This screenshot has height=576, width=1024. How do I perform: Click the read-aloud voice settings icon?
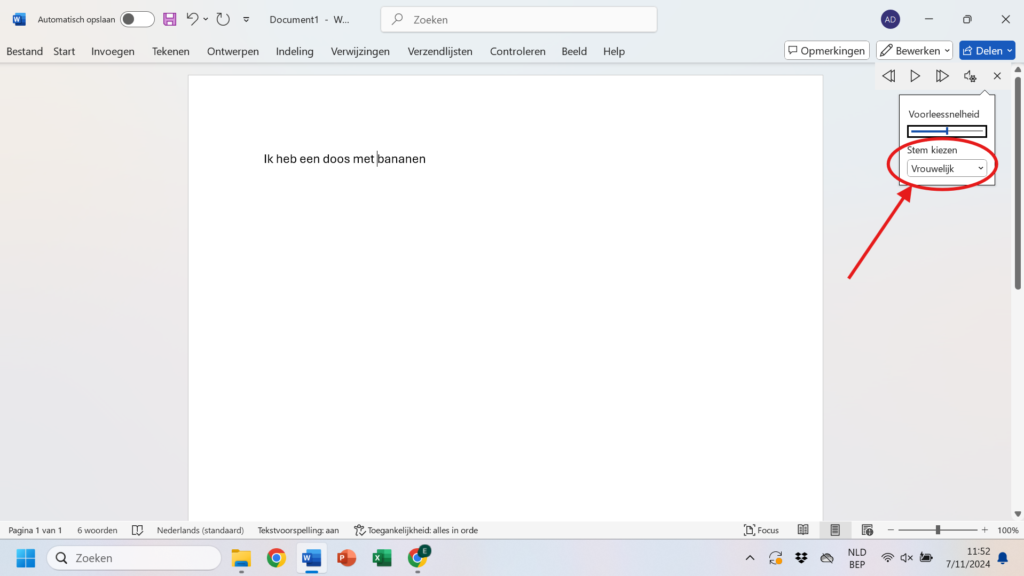(969, 76)
